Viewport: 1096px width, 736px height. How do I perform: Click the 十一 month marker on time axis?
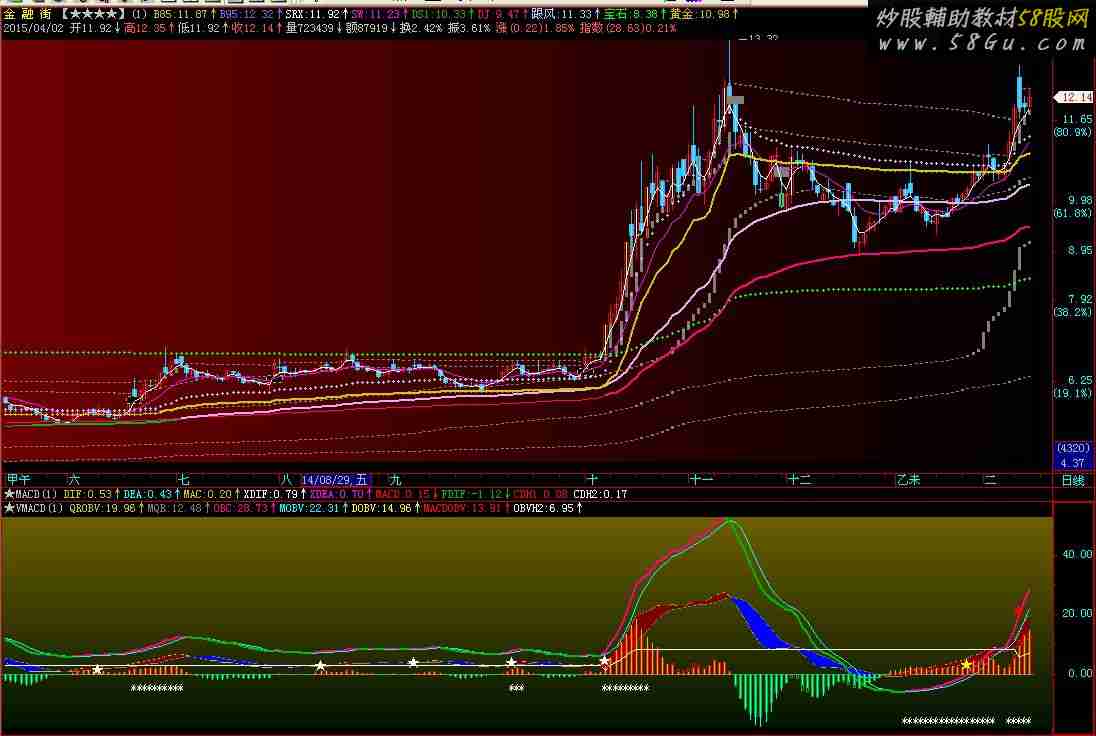tap(701, 480)
